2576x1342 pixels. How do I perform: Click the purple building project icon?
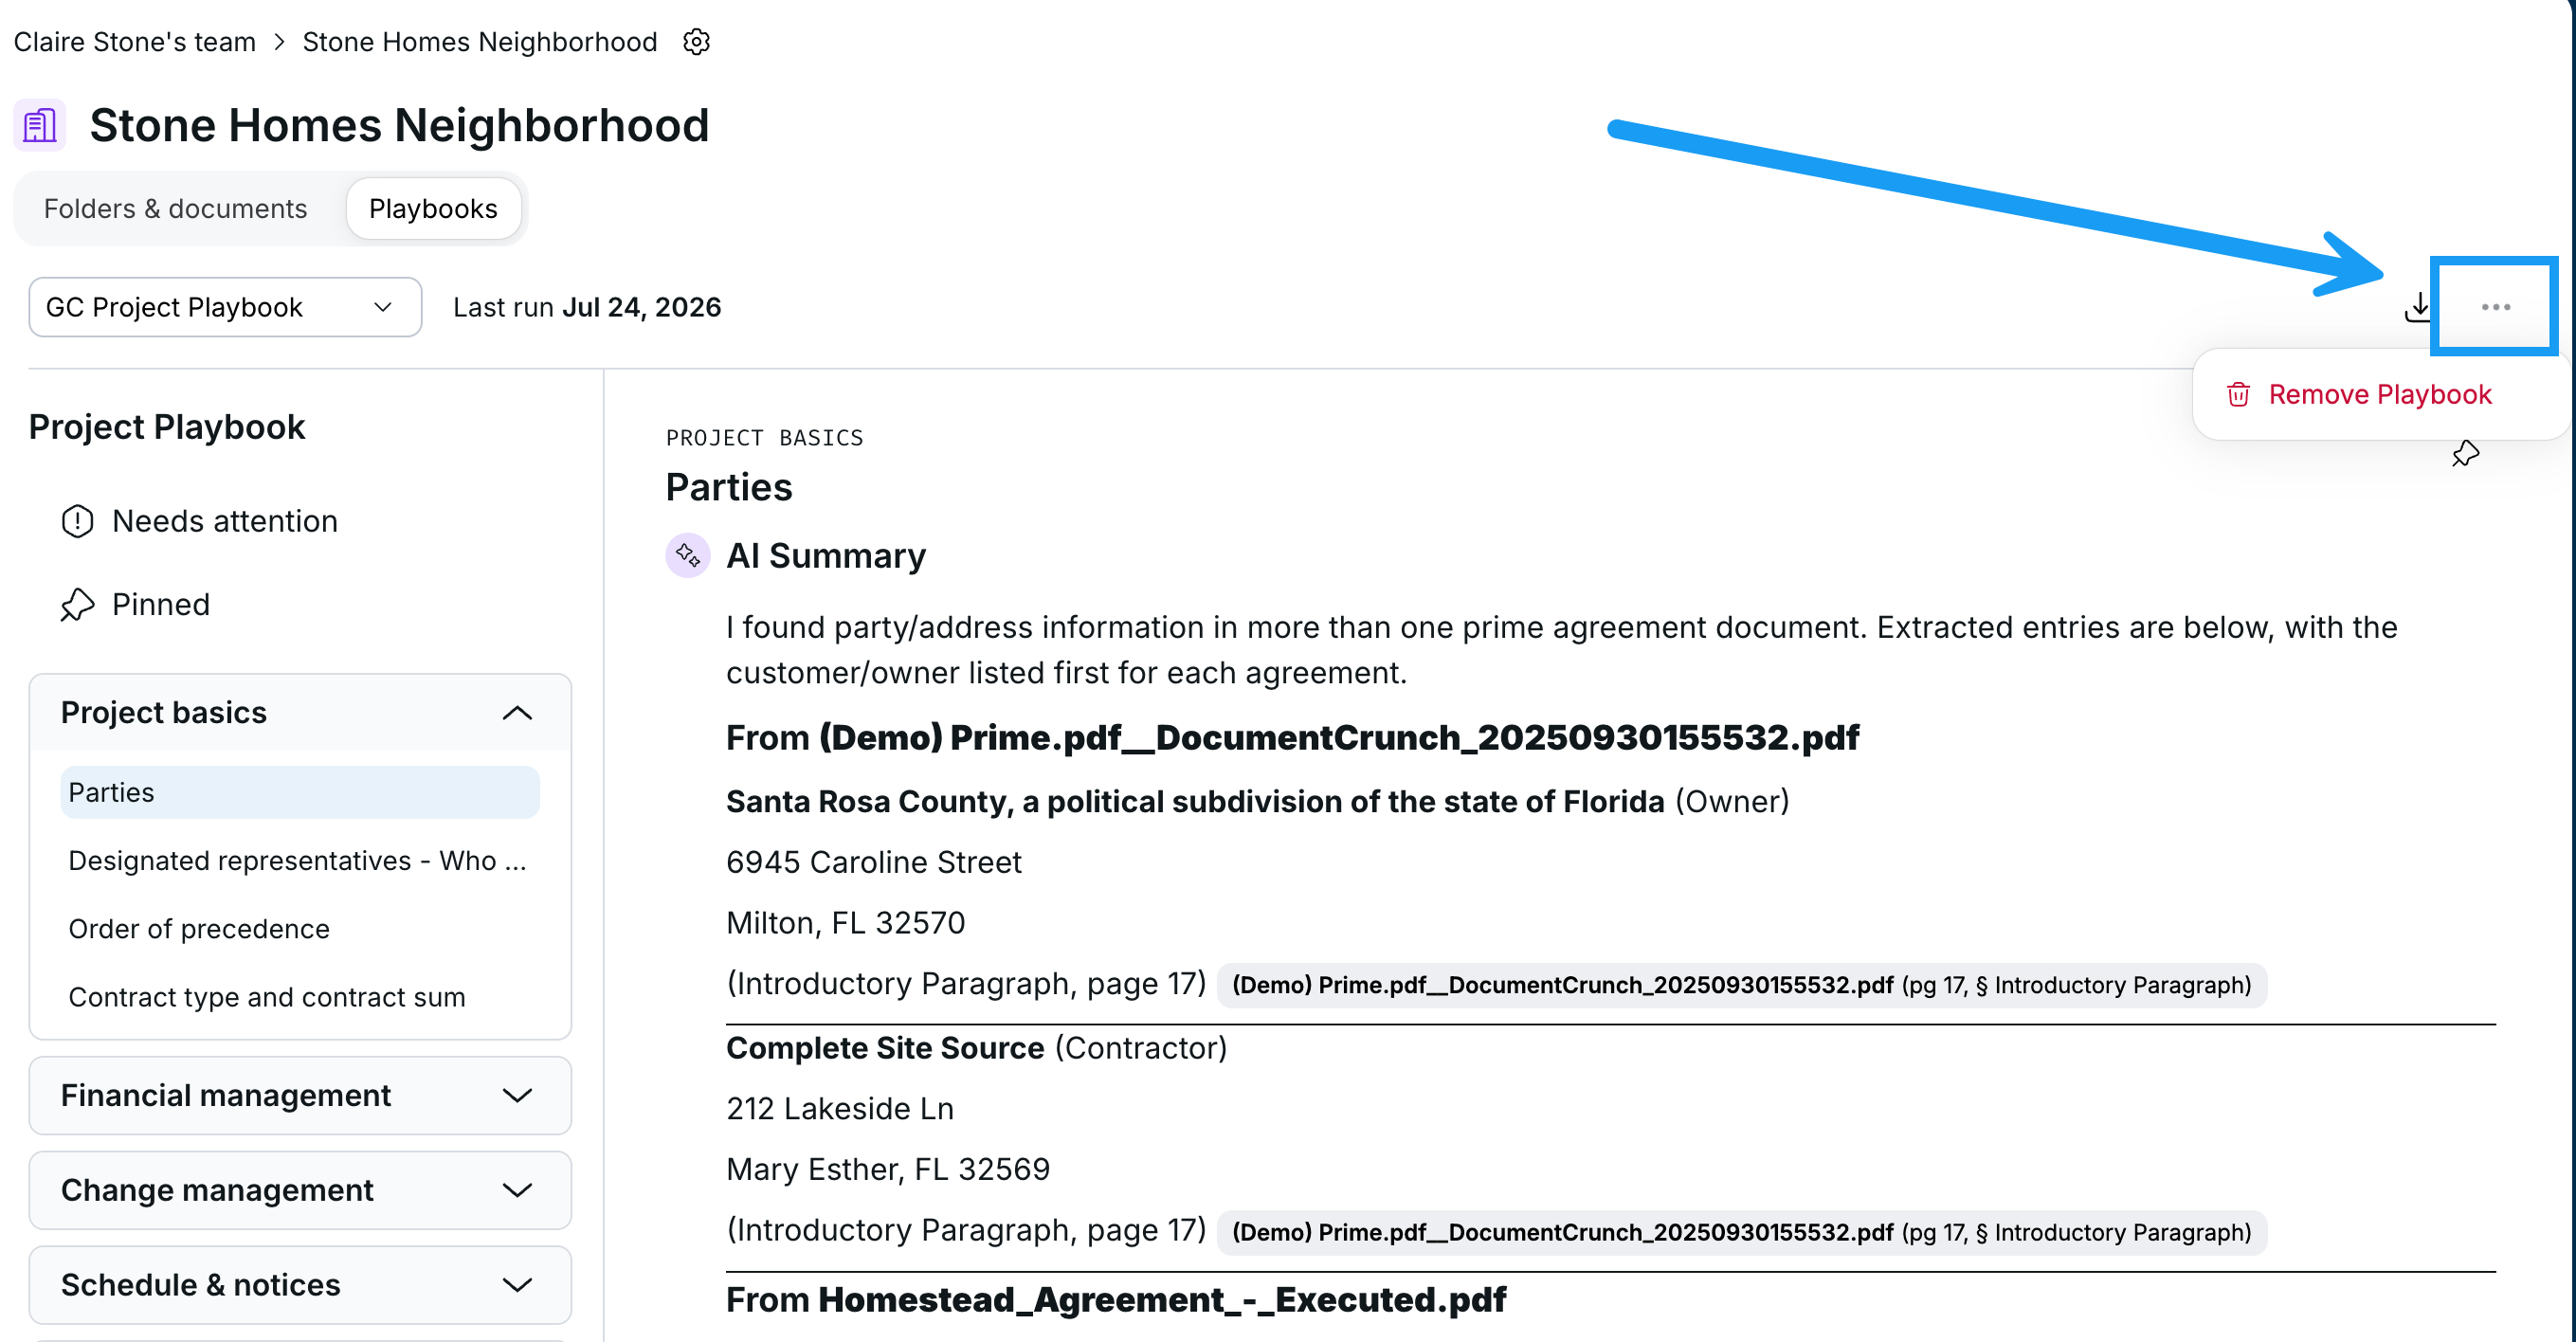[40, 125]
